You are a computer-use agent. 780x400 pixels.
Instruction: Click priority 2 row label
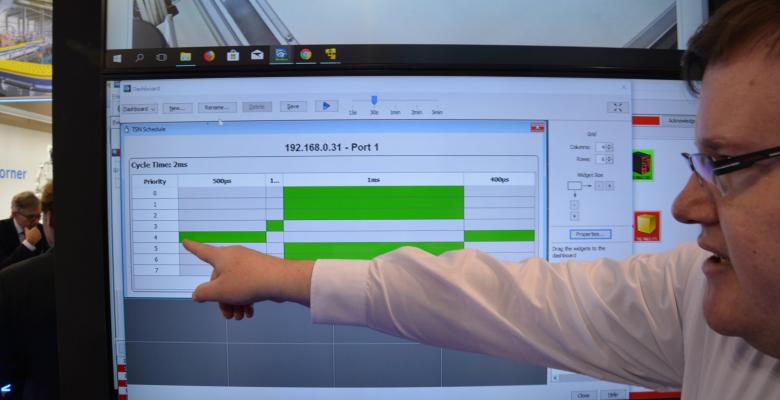tap(155, 215)
